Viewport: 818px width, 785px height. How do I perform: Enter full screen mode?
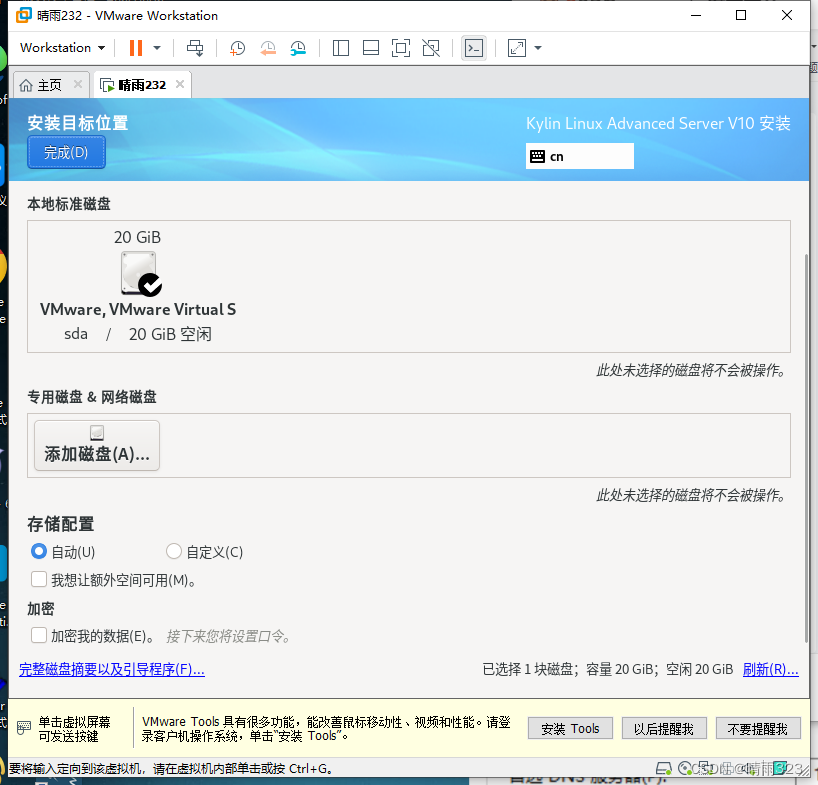(401, 48)
